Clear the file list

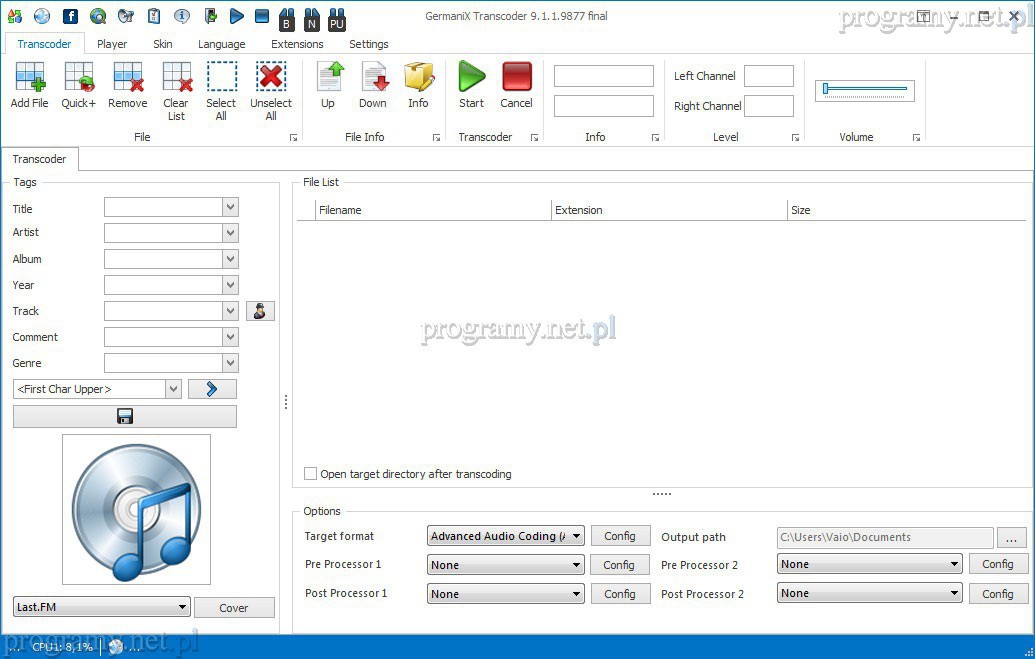point(176,79)
